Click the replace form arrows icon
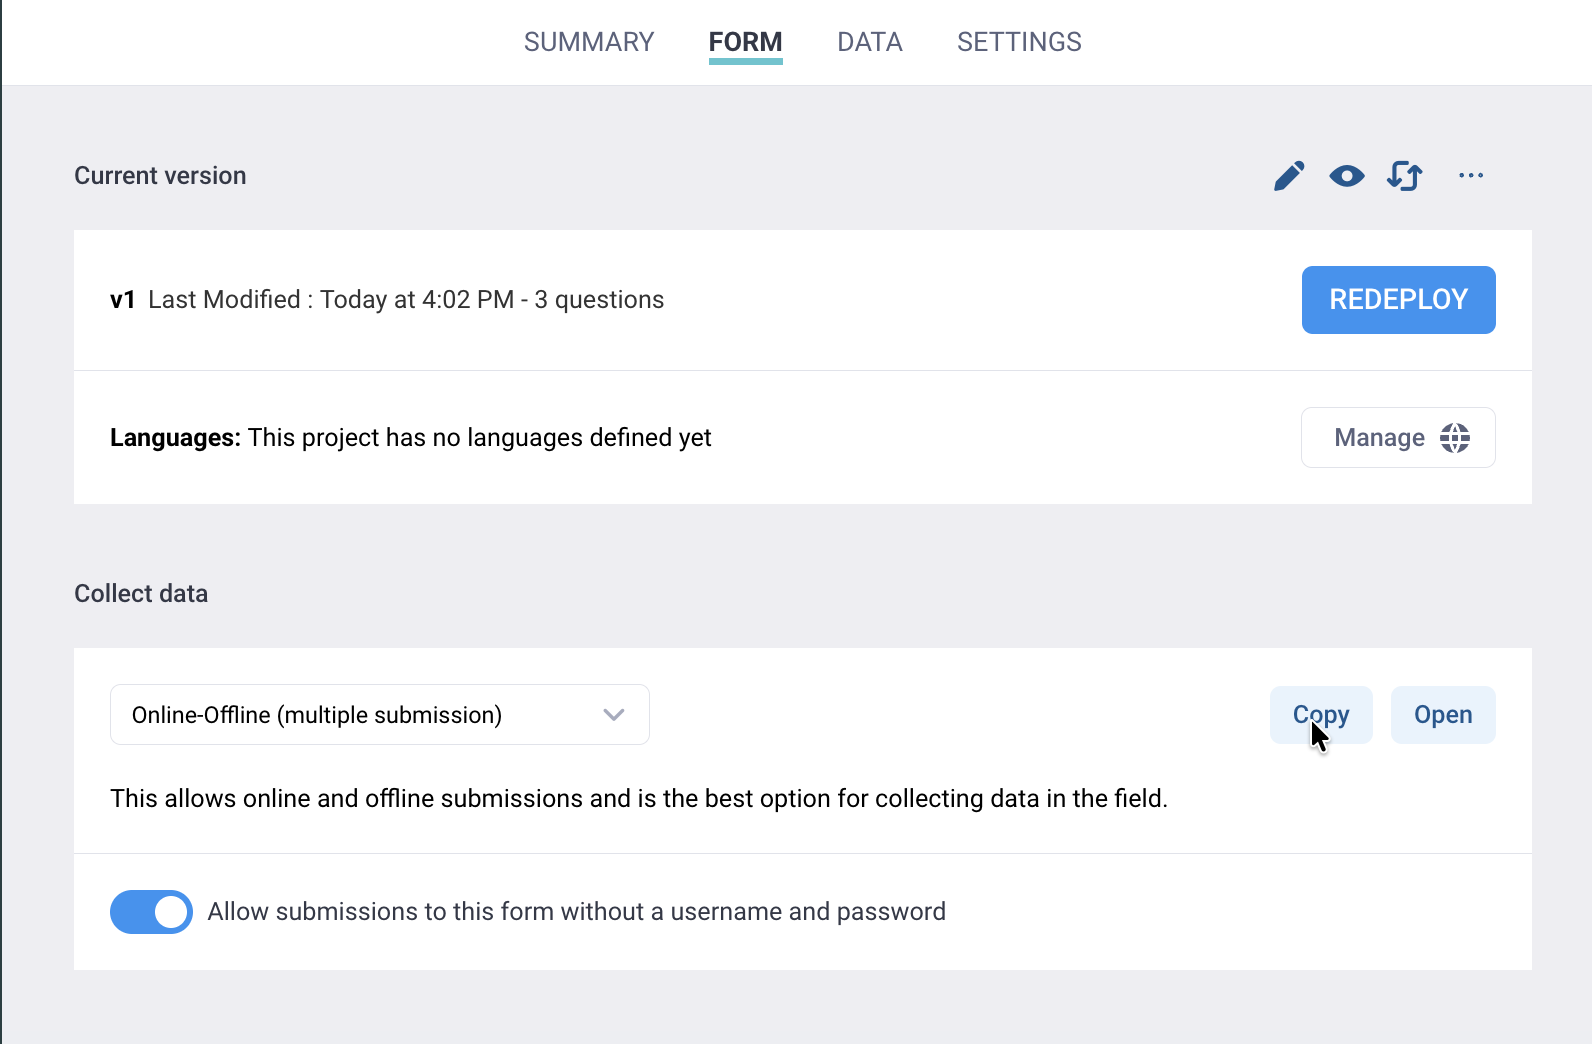 tap(1405, 176)
